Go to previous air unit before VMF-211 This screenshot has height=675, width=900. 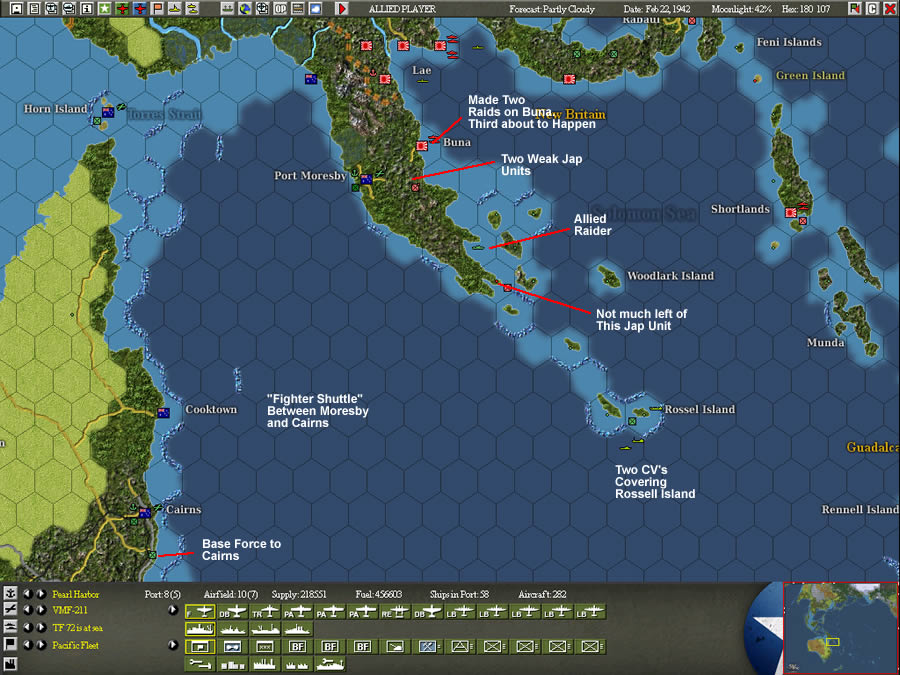pyautogui.click(x=28, y=610)
